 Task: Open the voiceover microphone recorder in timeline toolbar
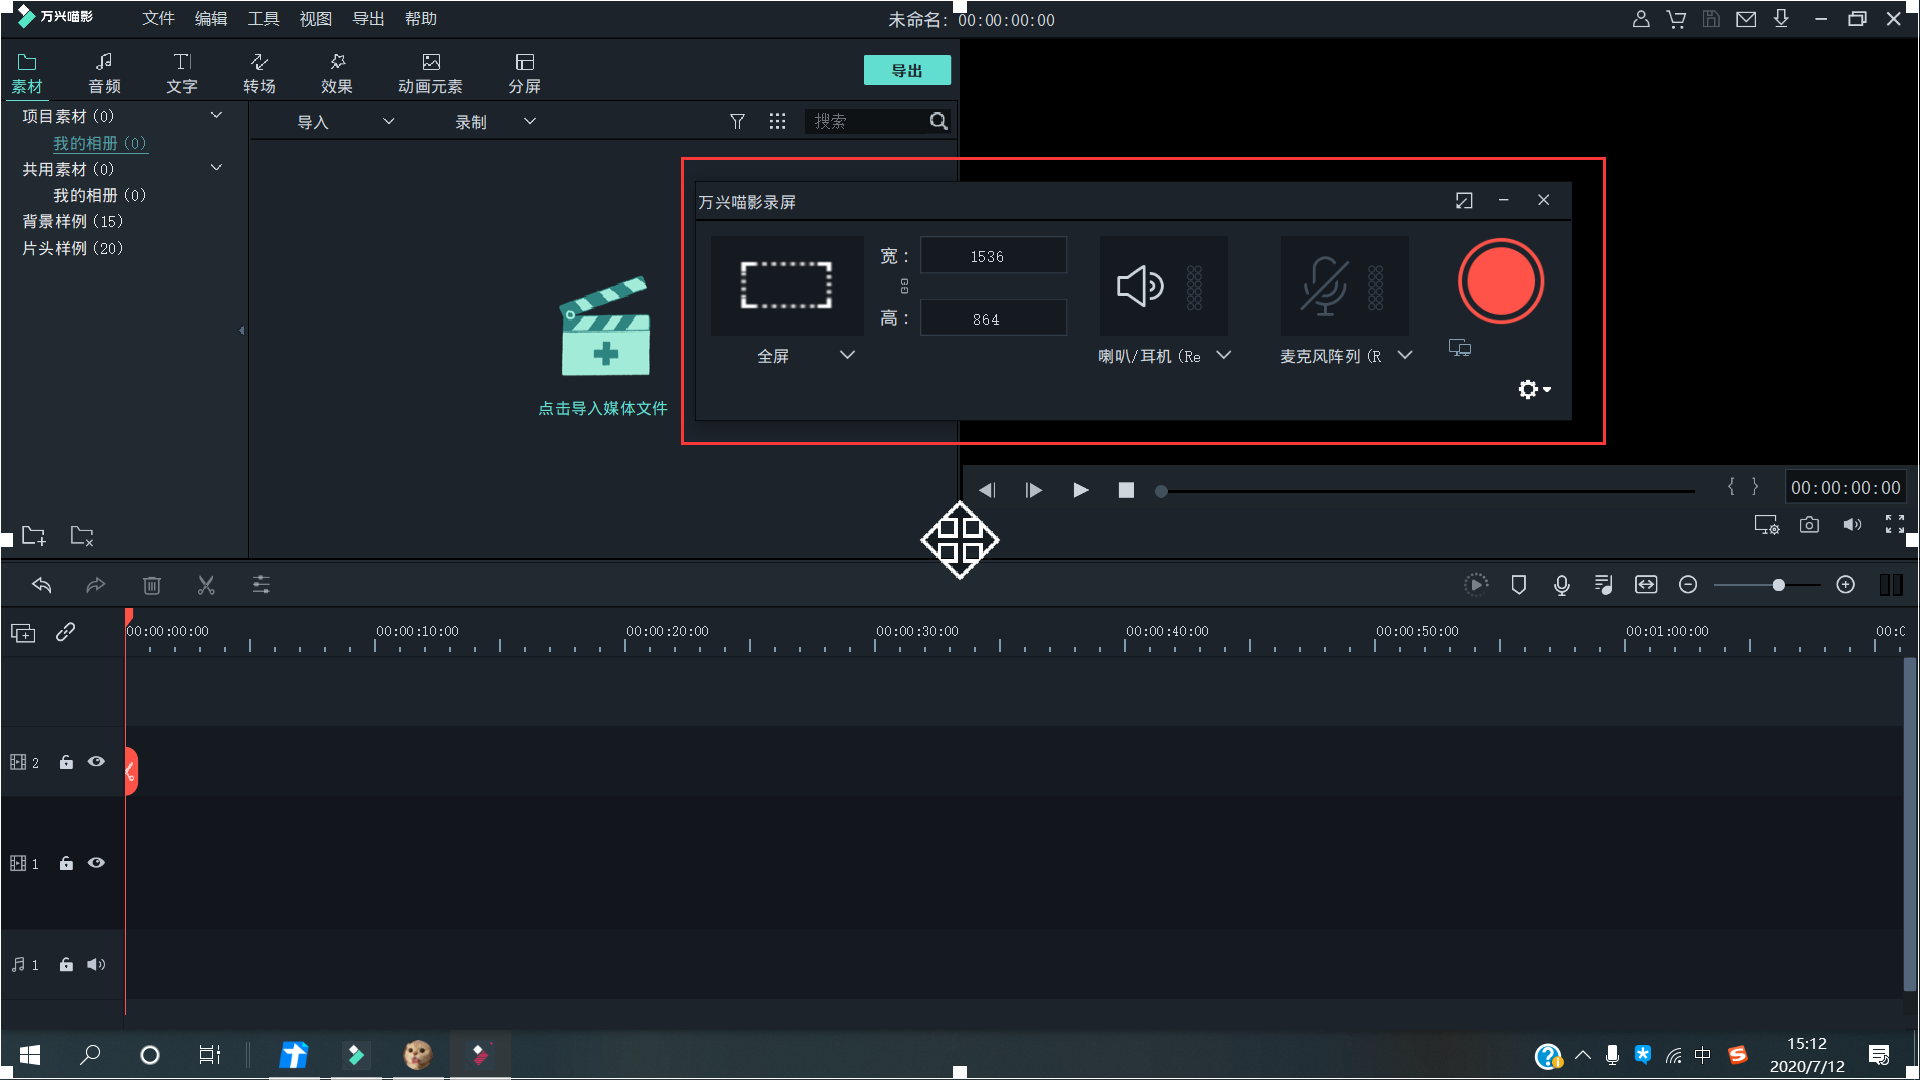point(1561,585)
